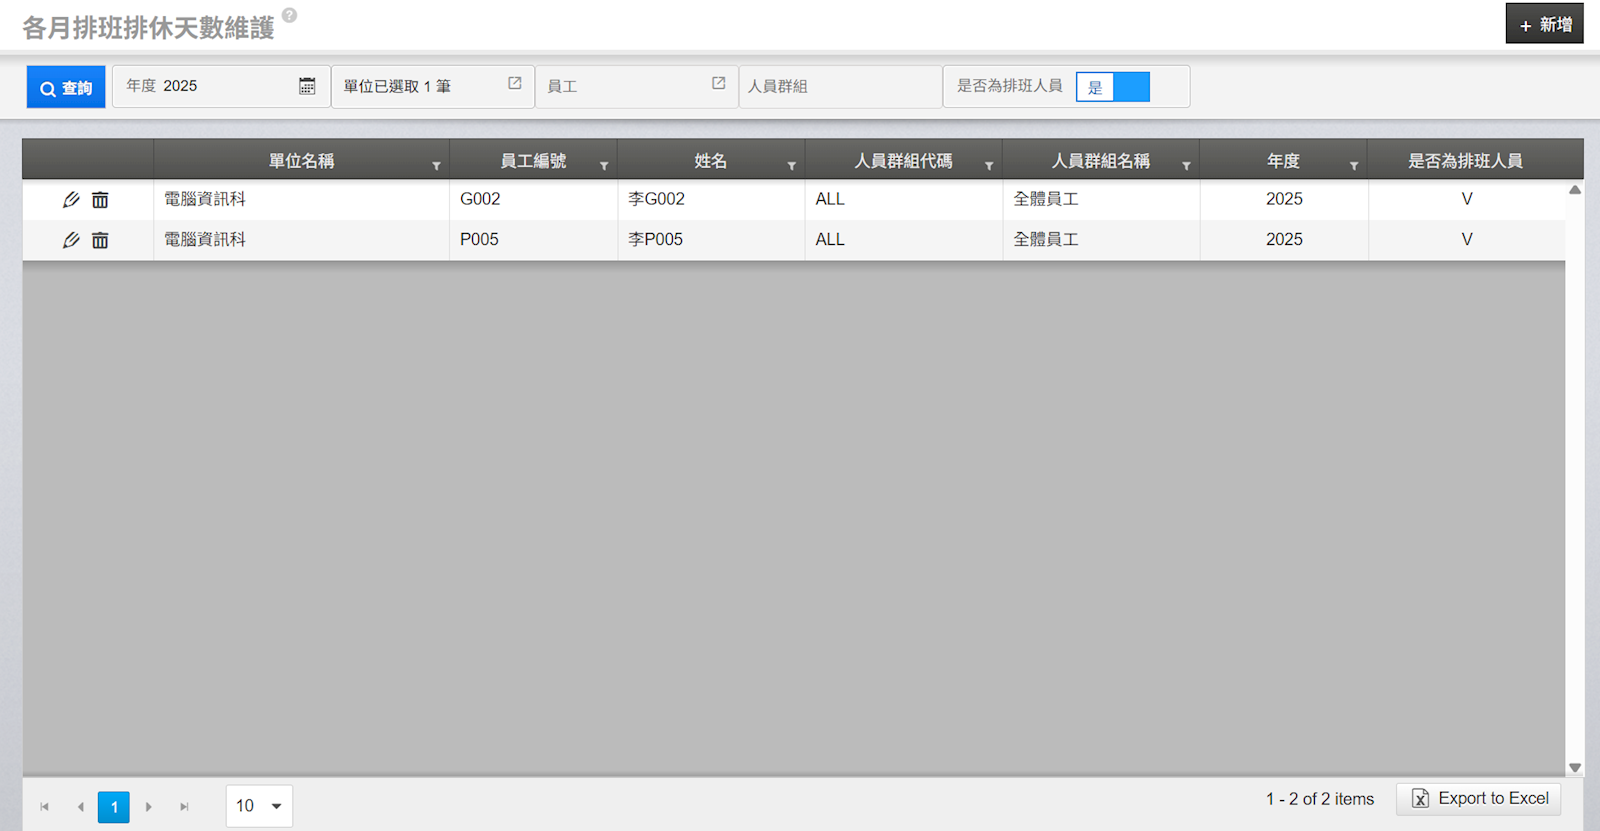Sort by 人員群組代碼 column header
The height and width of the screenshot is (831, 1600).
point(903,160)
